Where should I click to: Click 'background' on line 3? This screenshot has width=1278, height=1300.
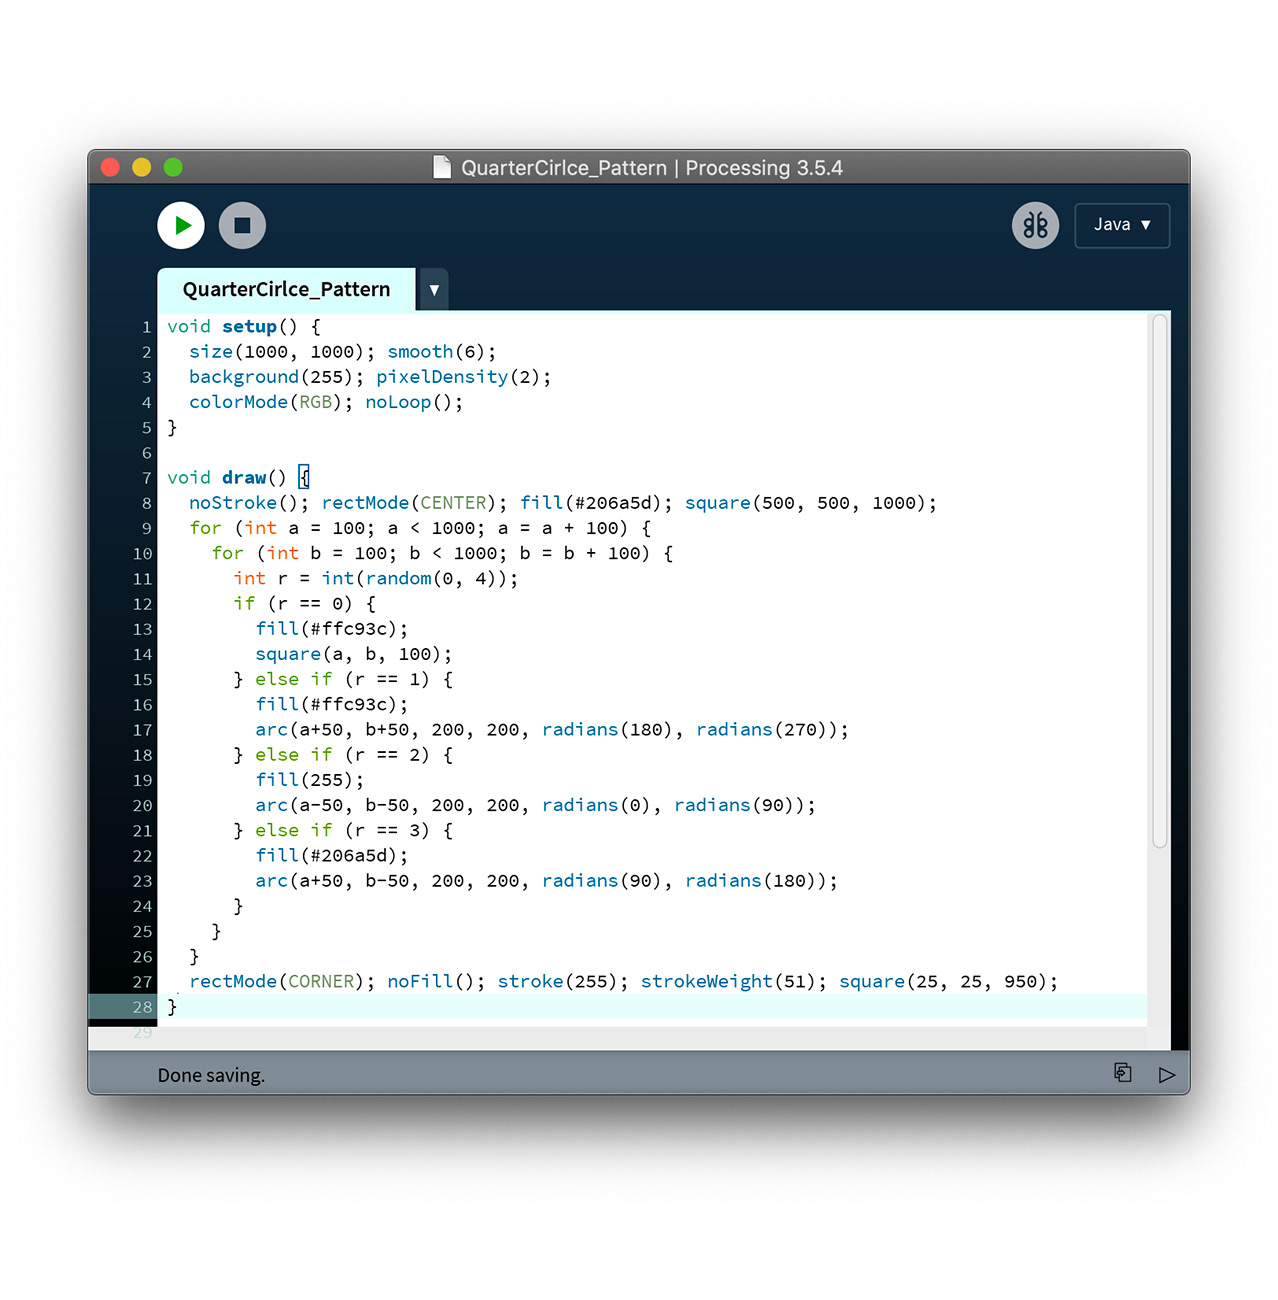coord(244,377)
